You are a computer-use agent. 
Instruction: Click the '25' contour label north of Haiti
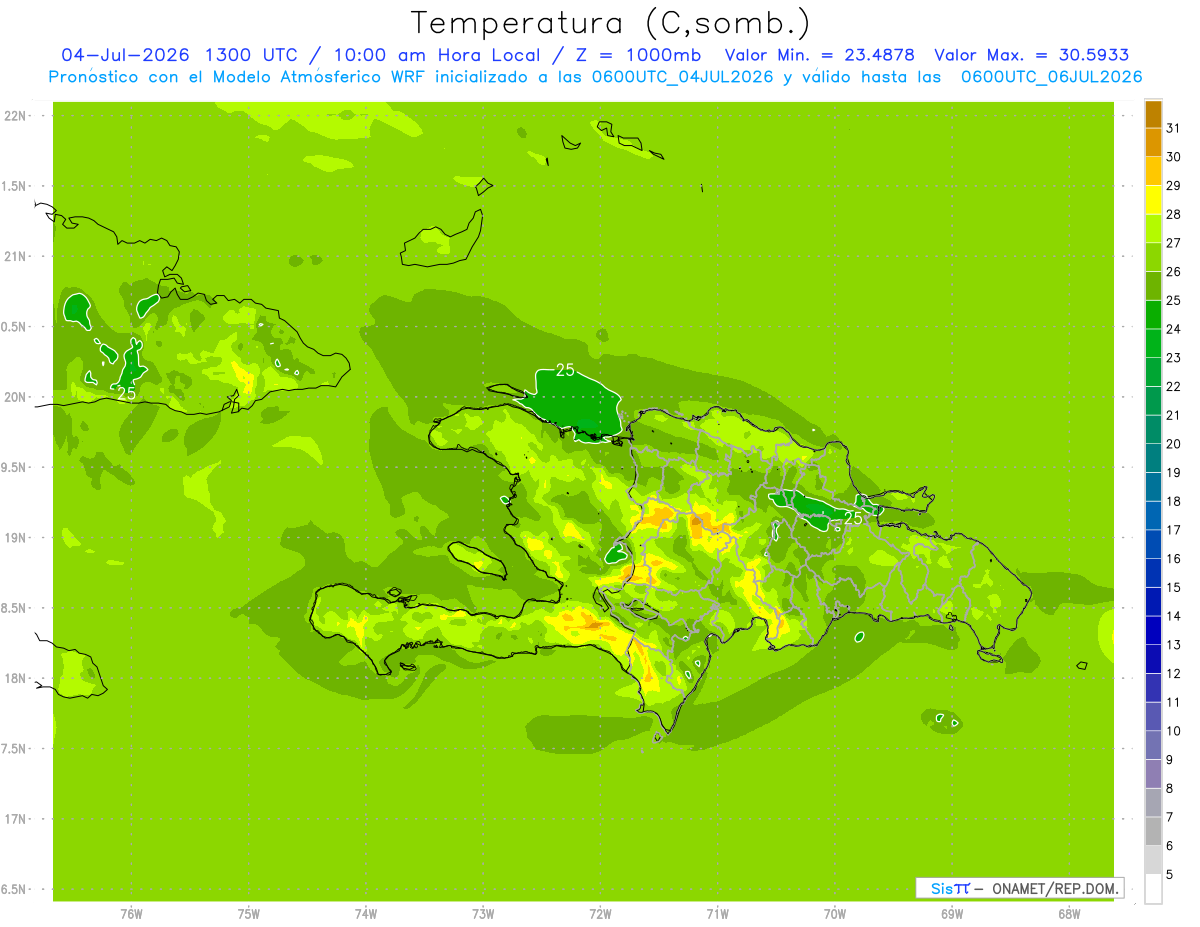[565, 370]
